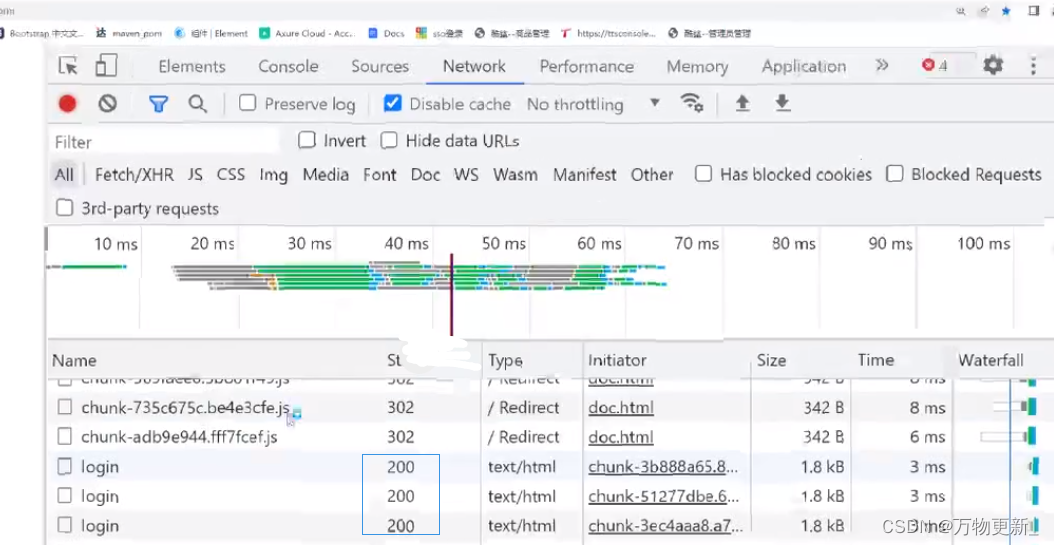Image resolution: width=1054 pixels, height=545 pixels.
Task: Filter requests by Fetch/XHR
Action: click(x=134, y=175)
